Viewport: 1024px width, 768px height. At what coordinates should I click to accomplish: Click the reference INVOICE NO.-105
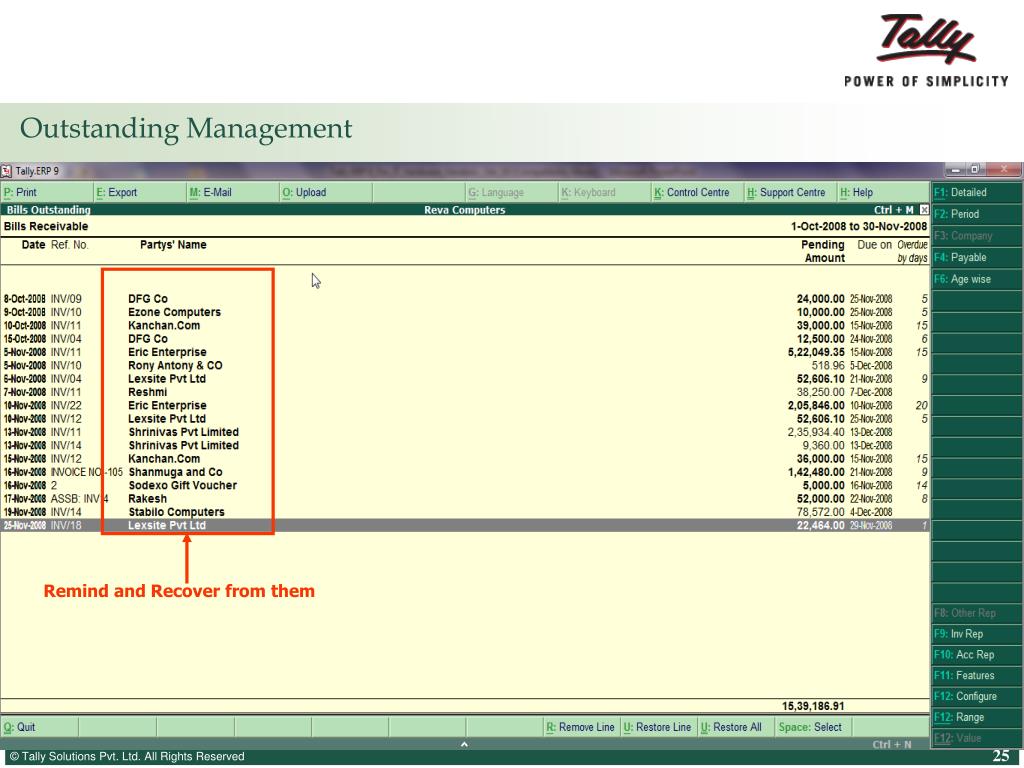(x=87, y=472)
